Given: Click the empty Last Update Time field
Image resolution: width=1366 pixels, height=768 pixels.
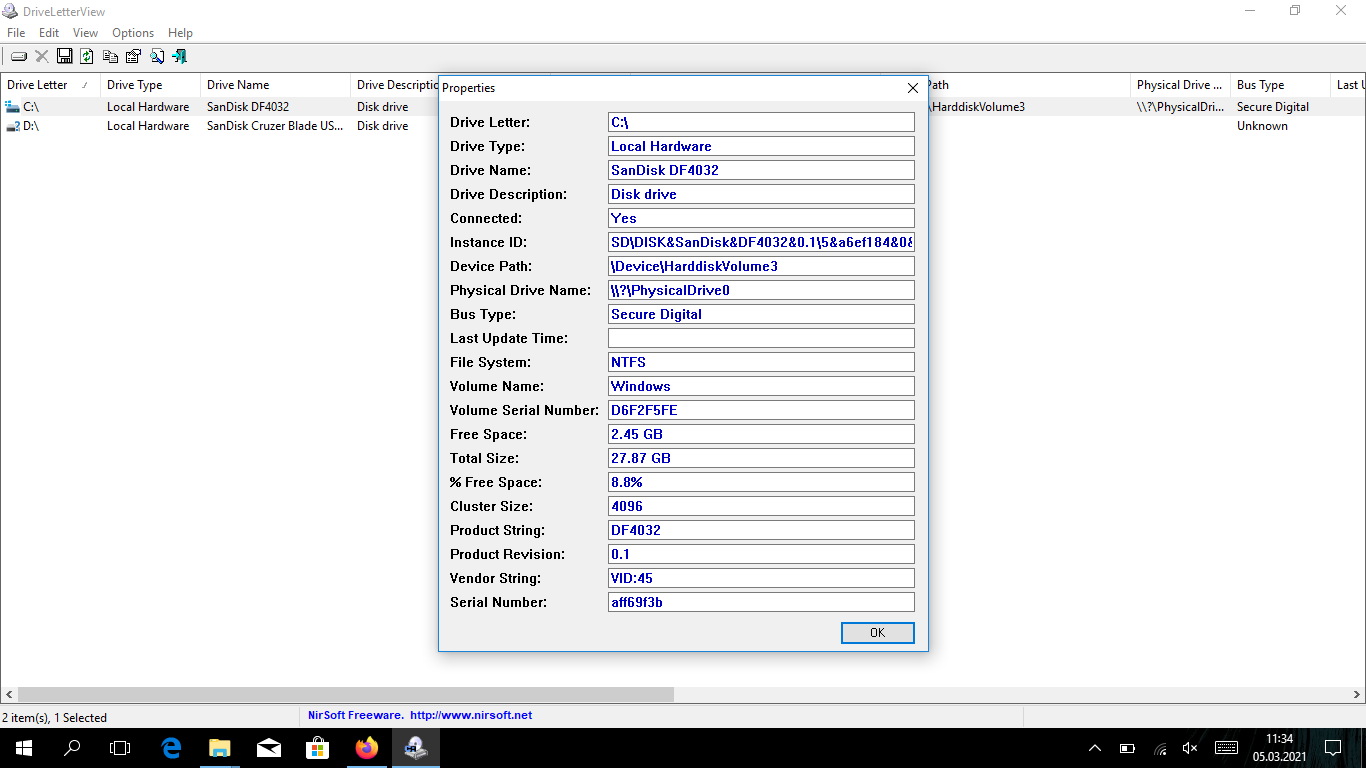Looking at the screenshot, I should coord(761,338).
